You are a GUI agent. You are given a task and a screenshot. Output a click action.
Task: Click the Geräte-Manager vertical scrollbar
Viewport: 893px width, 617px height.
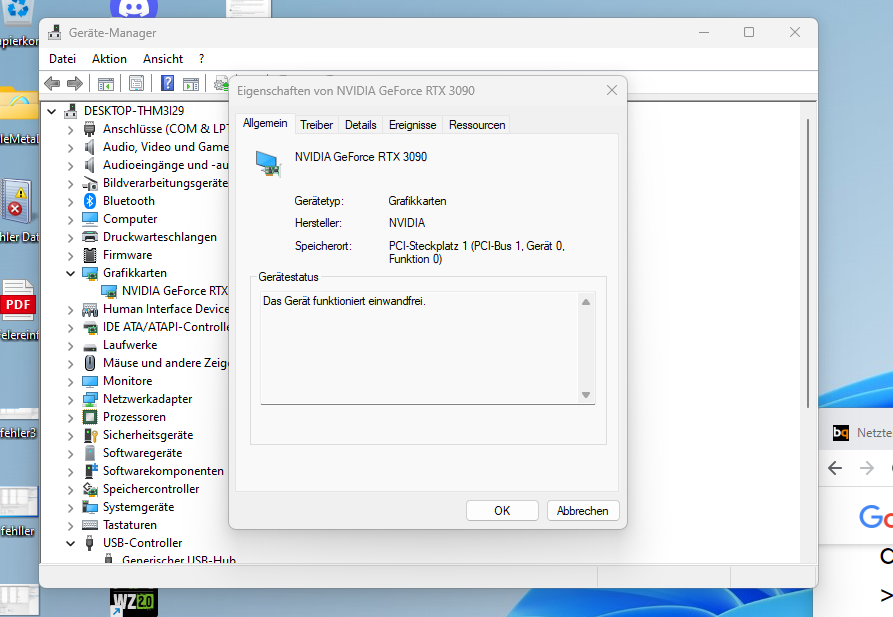point(808,263)
